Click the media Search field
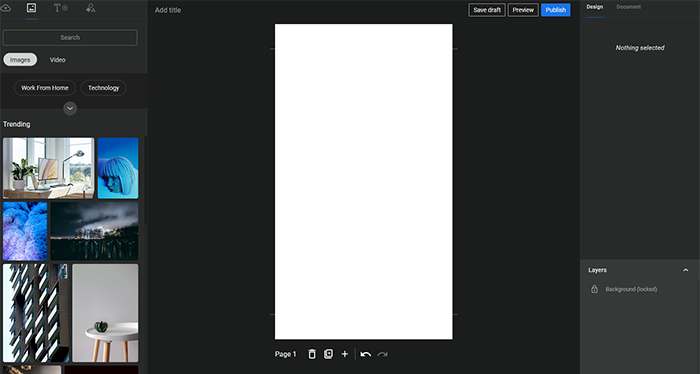 pos(70,37)
